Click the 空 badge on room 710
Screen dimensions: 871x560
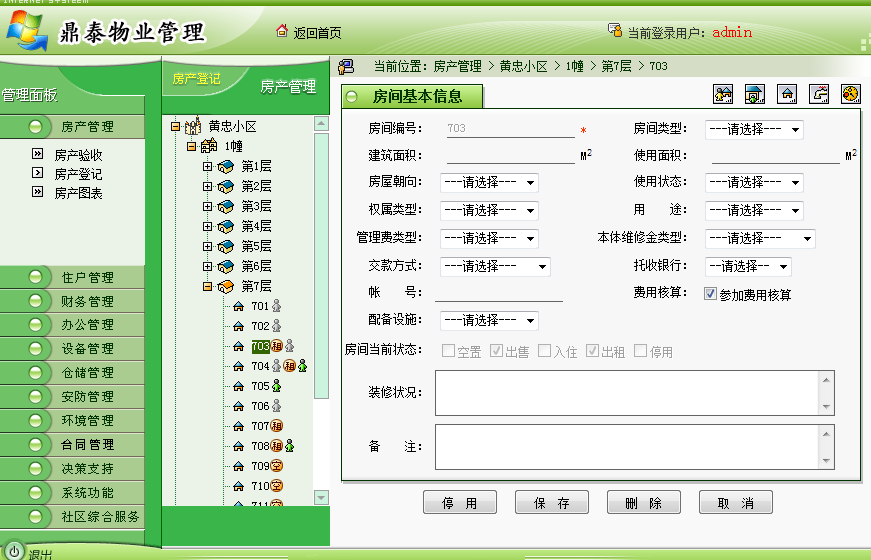click(277, 486)
